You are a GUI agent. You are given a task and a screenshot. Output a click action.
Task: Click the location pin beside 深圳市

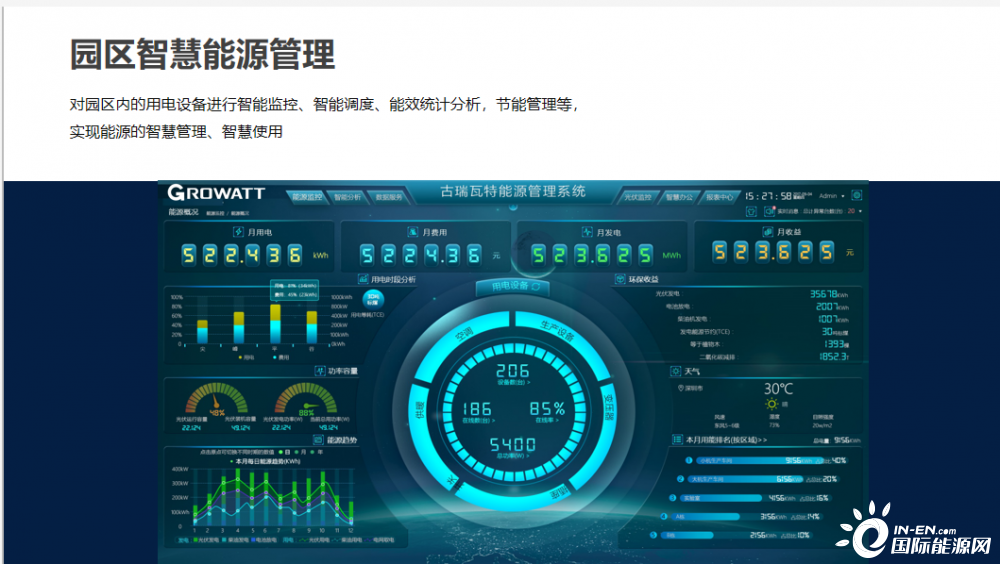680,388
